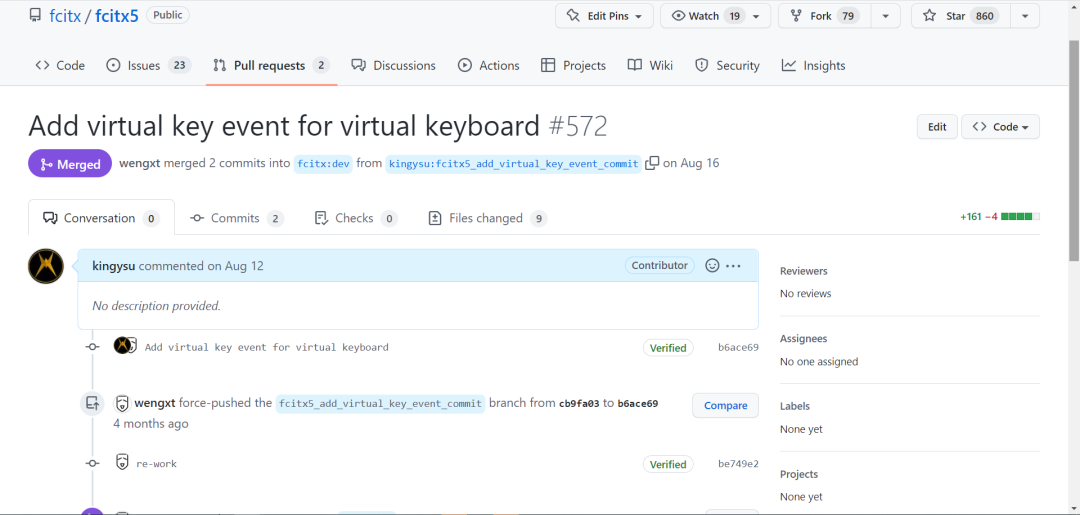Click the force-push event icon in the timeline
The image size is (1080, 515).
point(92,403)
